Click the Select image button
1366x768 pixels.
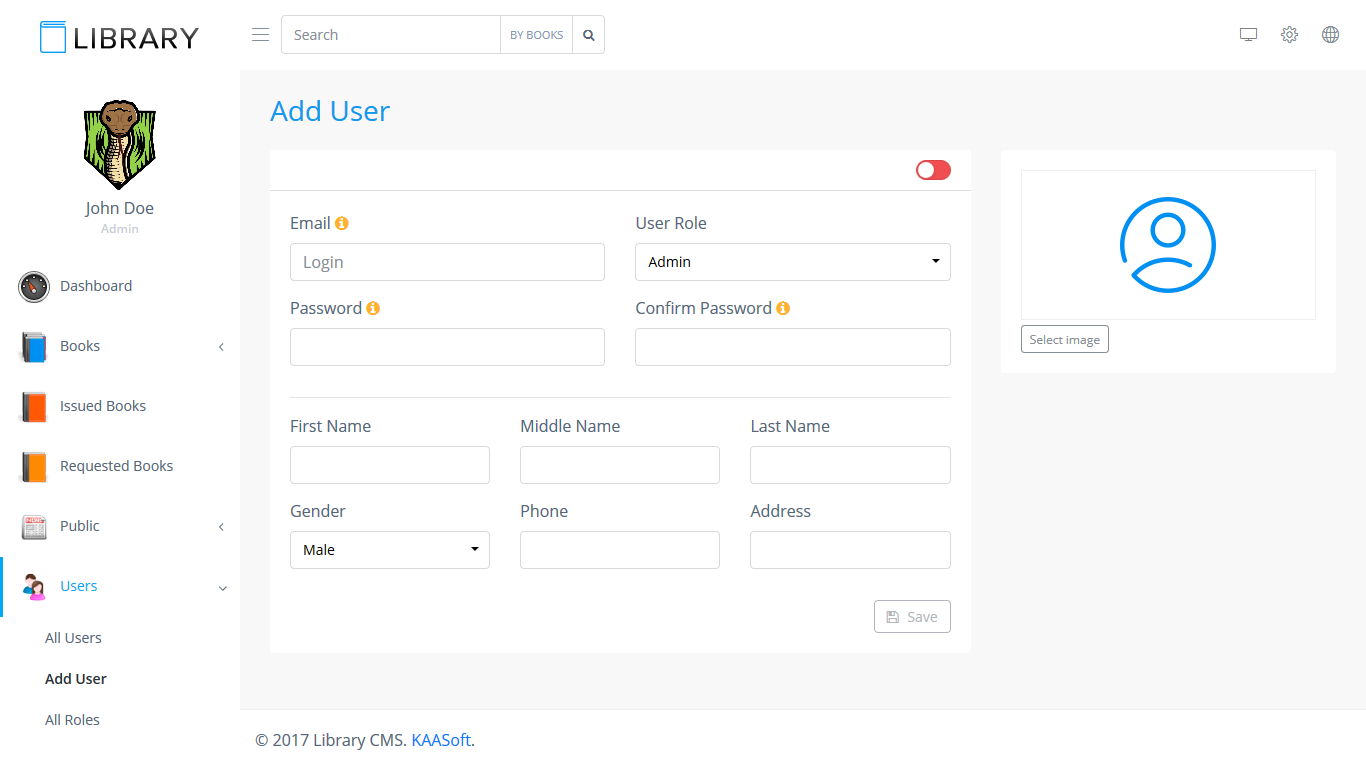coord(1064,340)
